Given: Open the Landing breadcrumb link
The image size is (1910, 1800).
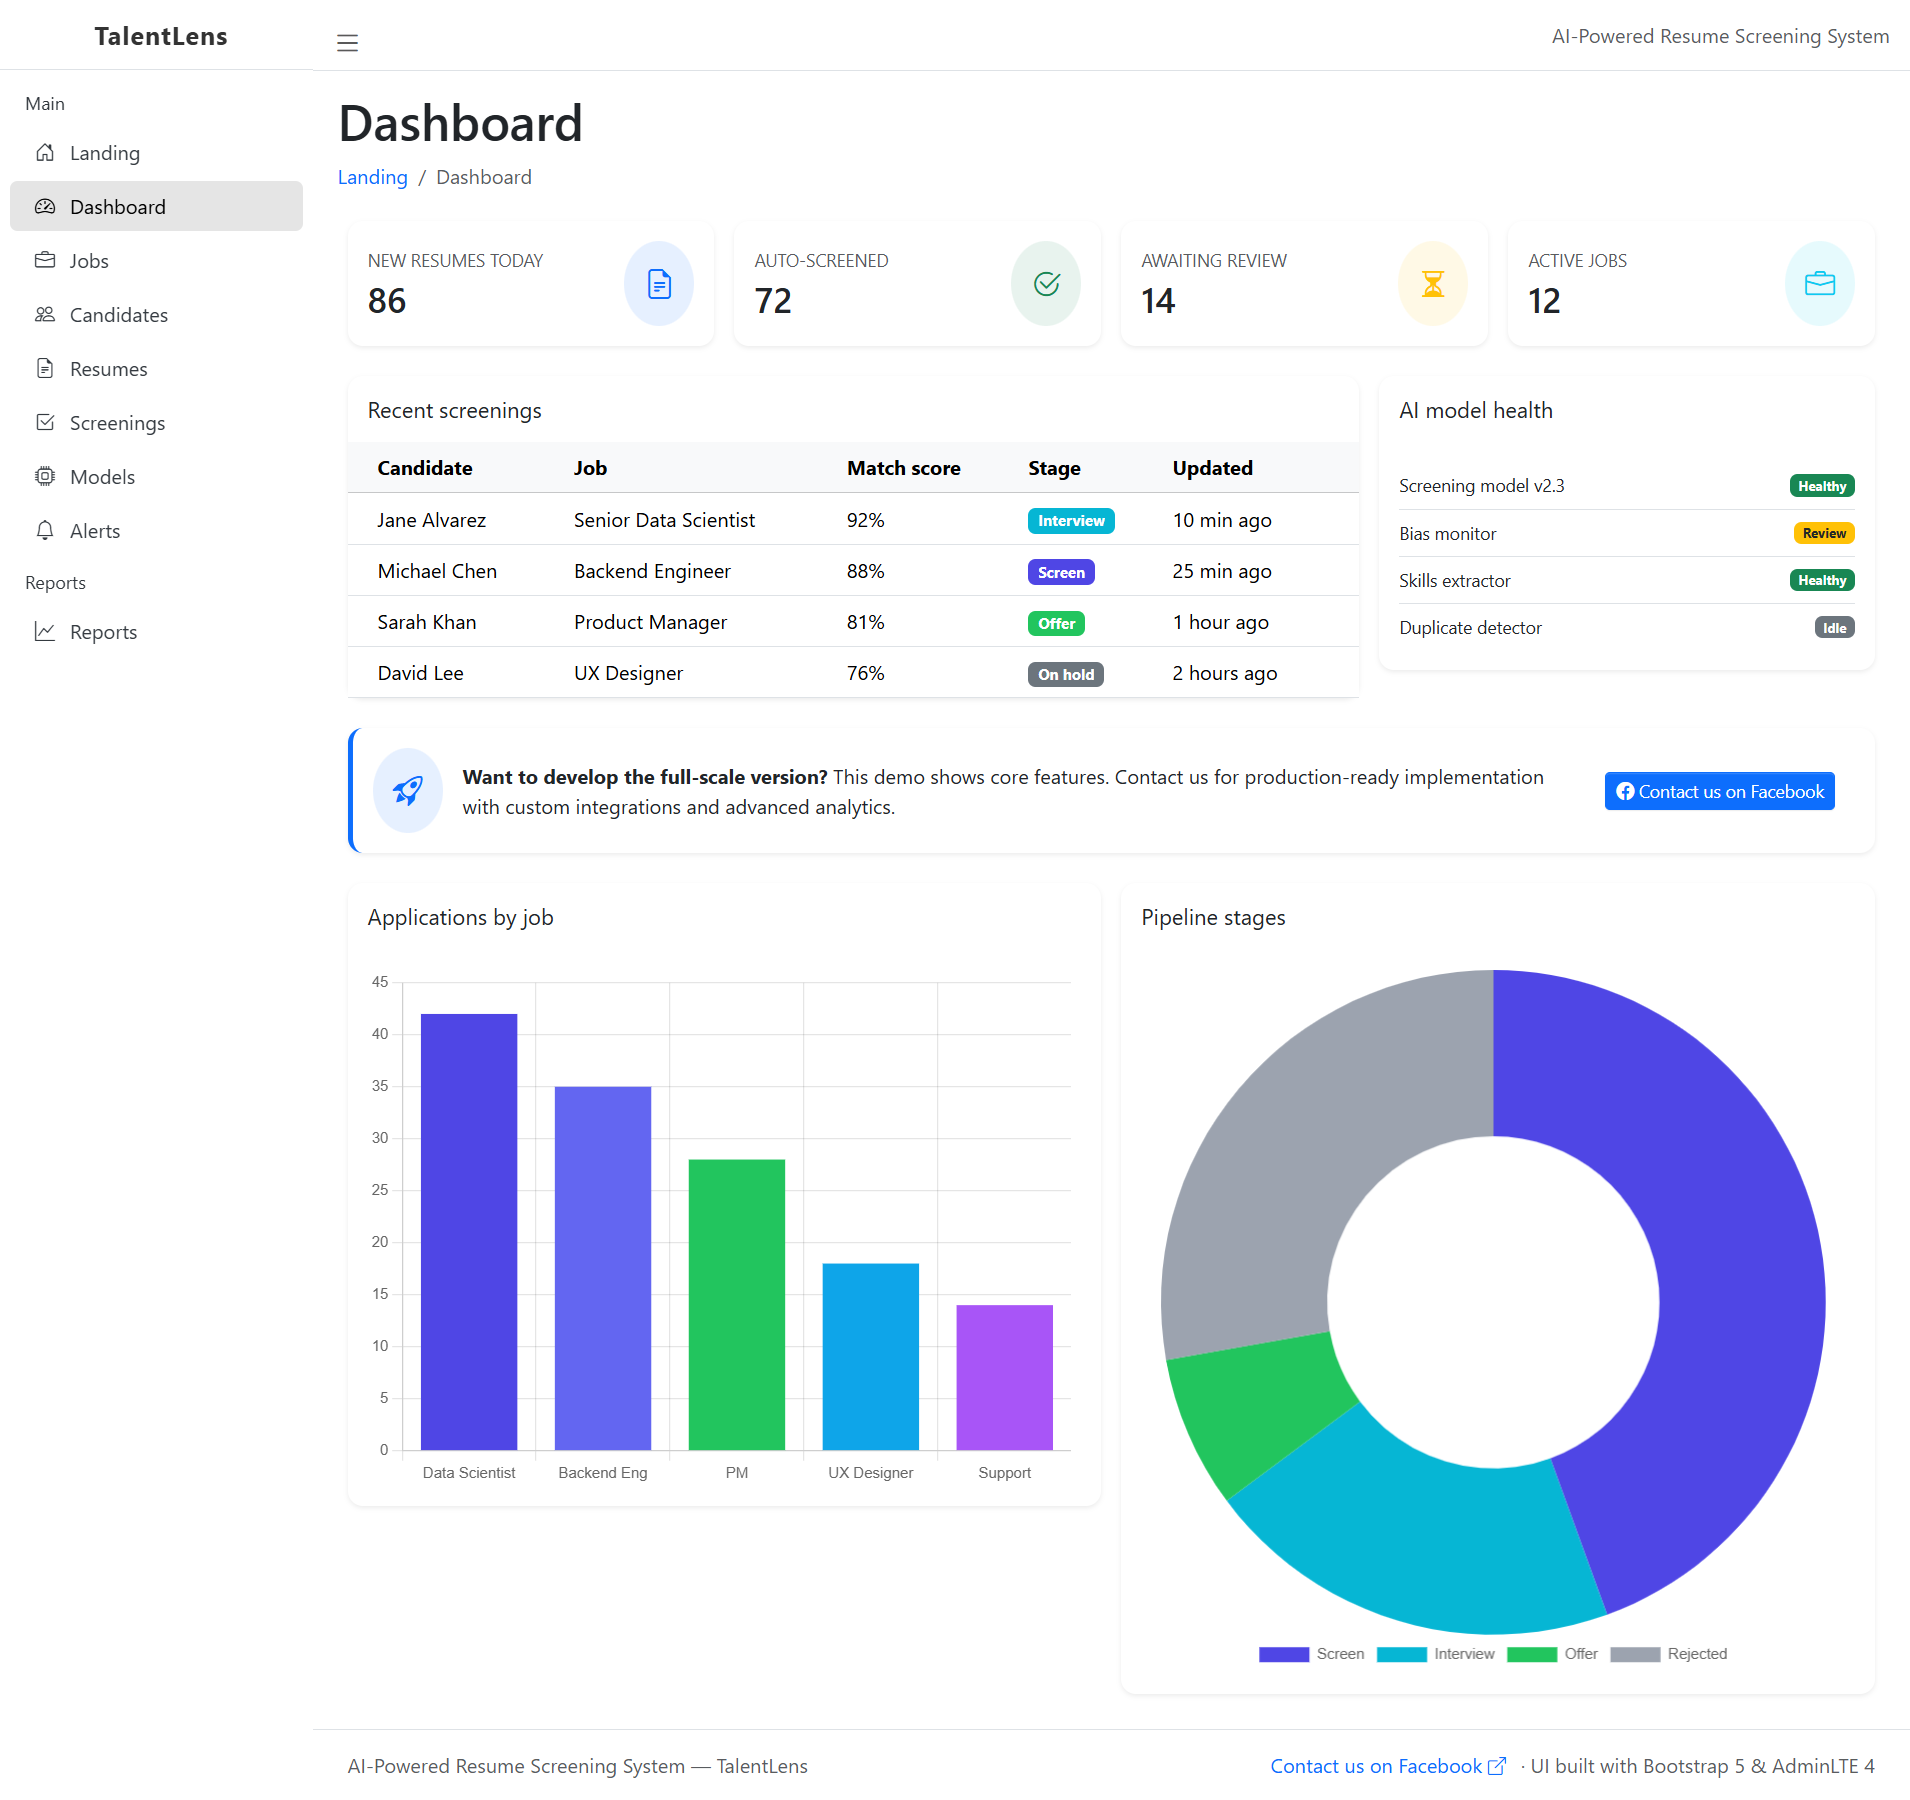Looking at the screenshot, I should click(372, 177).
